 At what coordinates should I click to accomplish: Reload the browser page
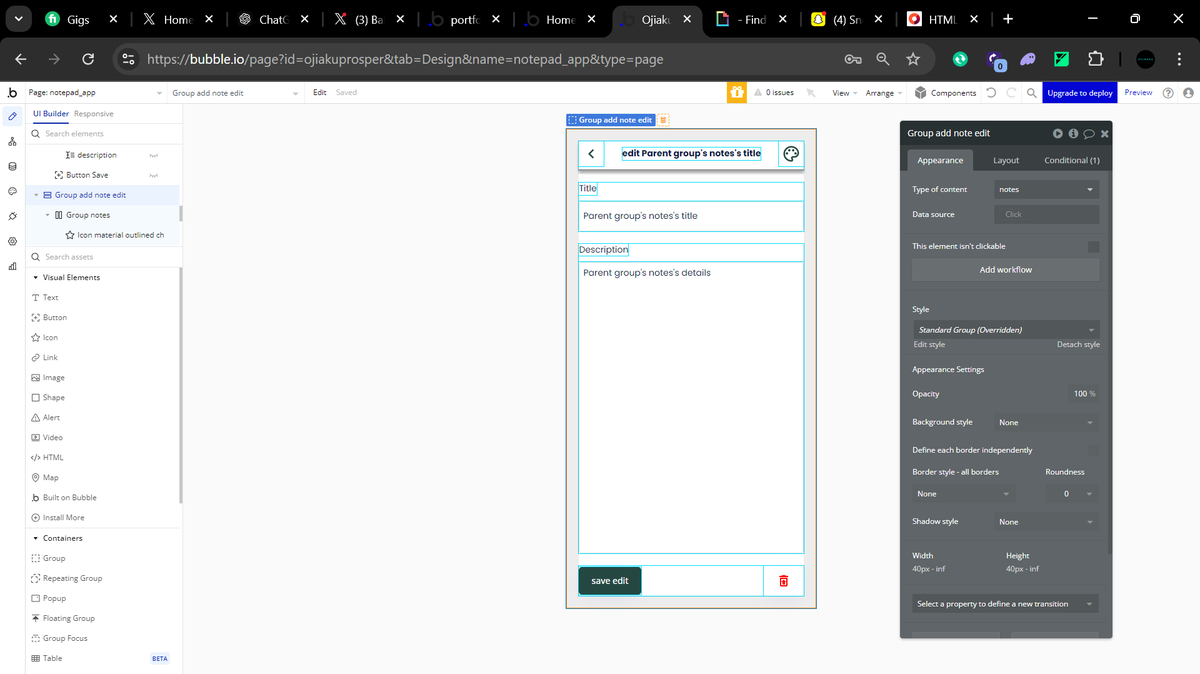tap(88, 59)
